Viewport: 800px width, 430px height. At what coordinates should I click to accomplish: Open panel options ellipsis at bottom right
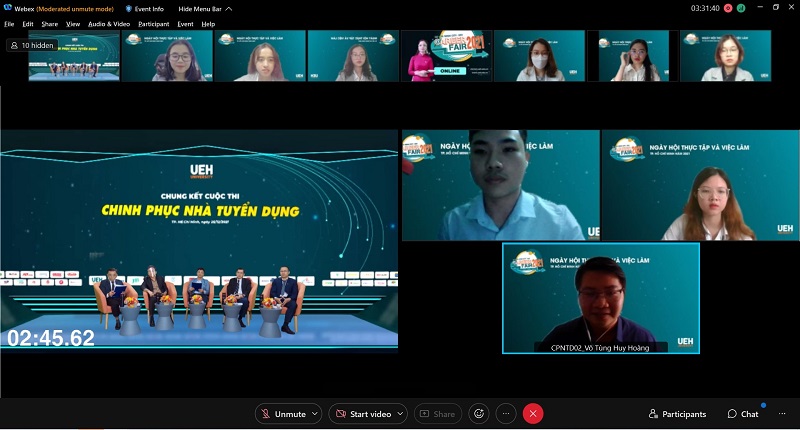[x=782, y=414]
